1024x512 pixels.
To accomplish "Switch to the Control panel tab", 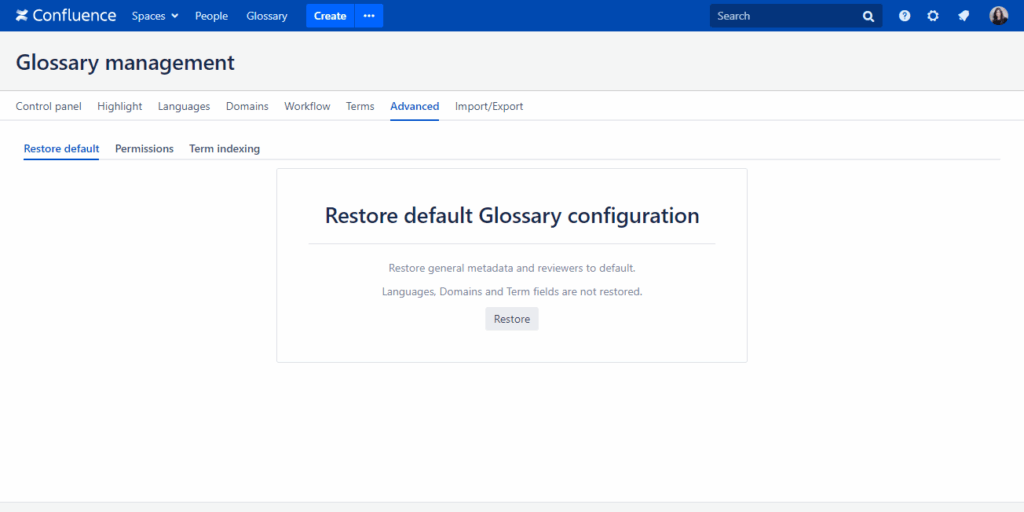I will click(48, 106).
